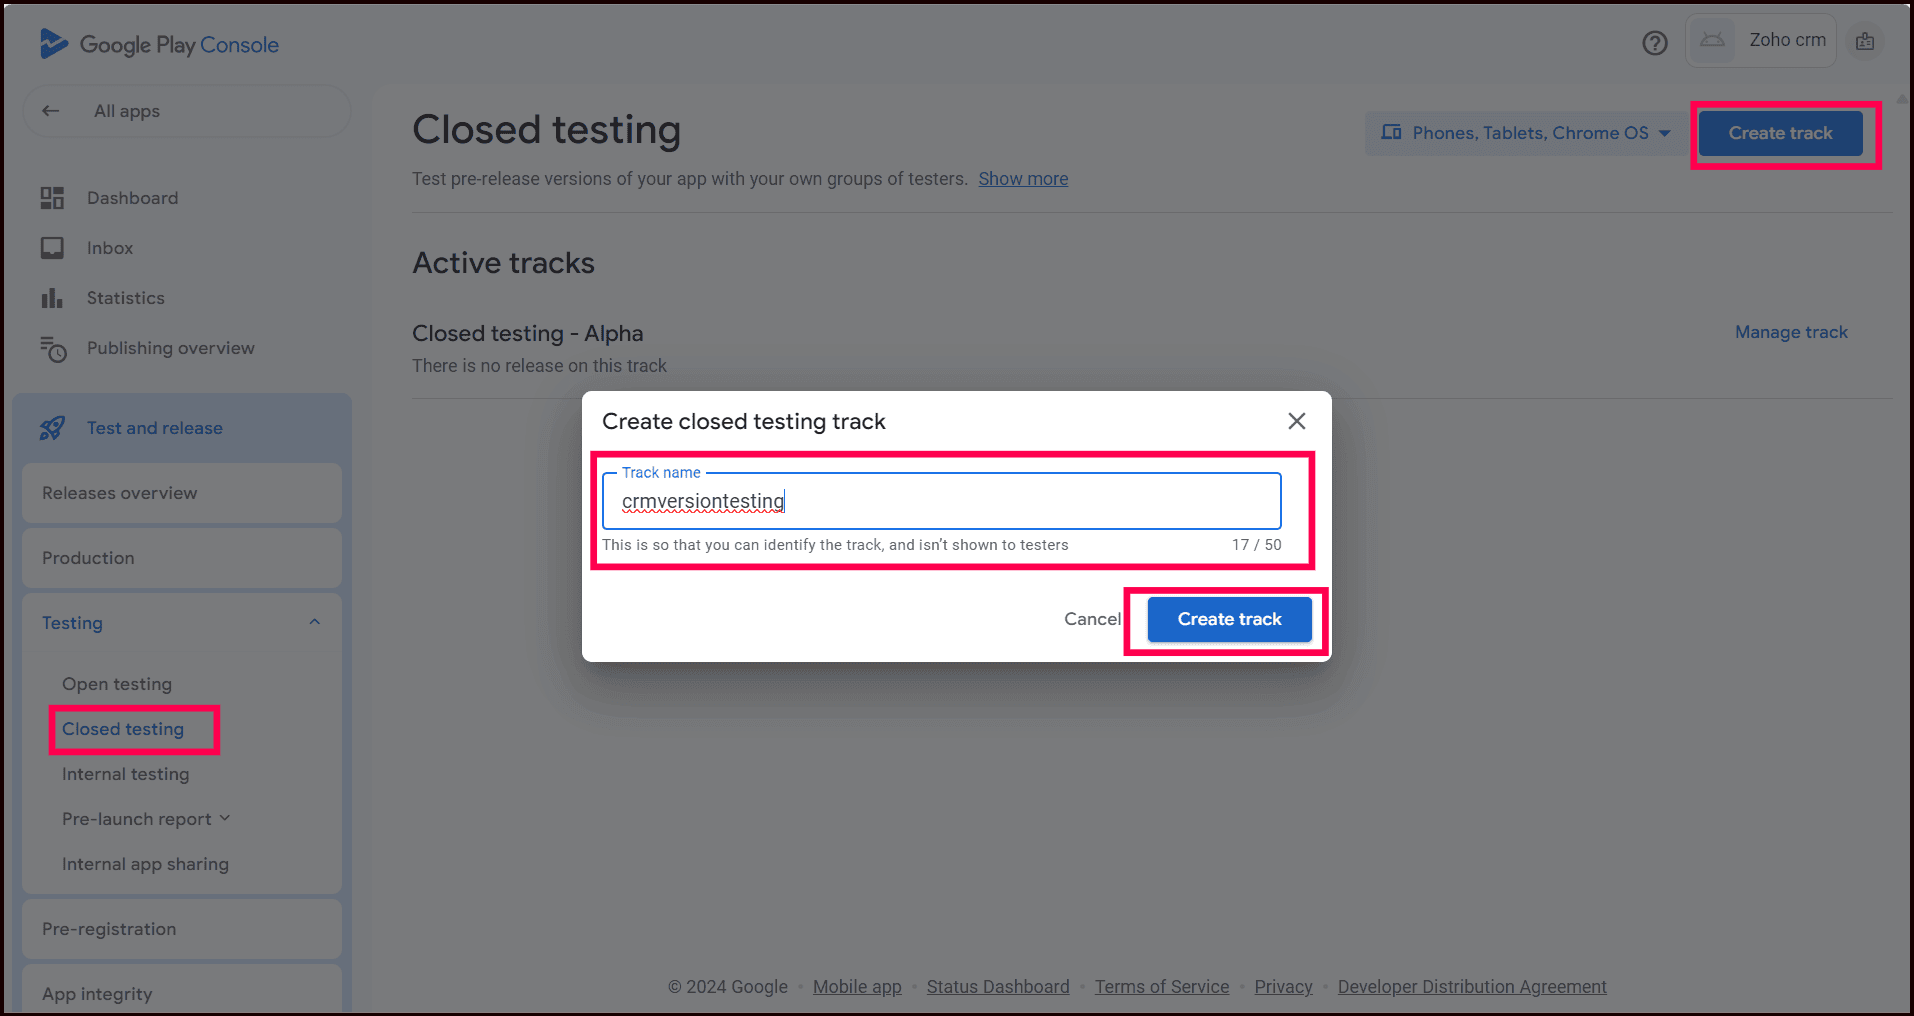Click the Track name text field
1914x1016 pixels.
(940, 501)
